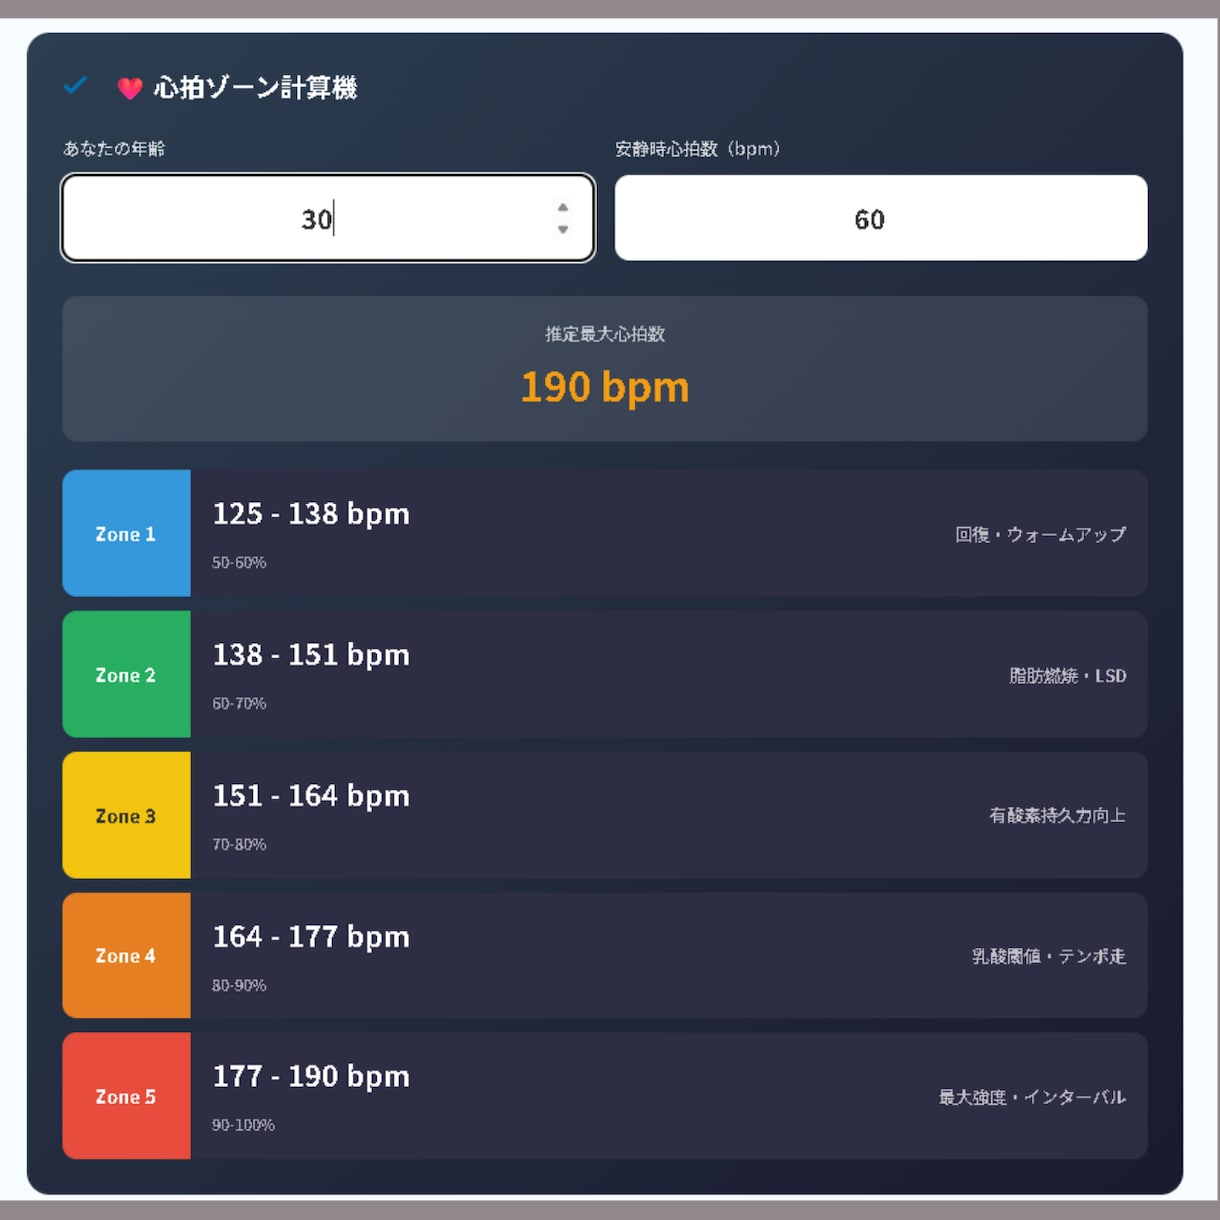Click the 60-70% percentage label

(239, 703)
